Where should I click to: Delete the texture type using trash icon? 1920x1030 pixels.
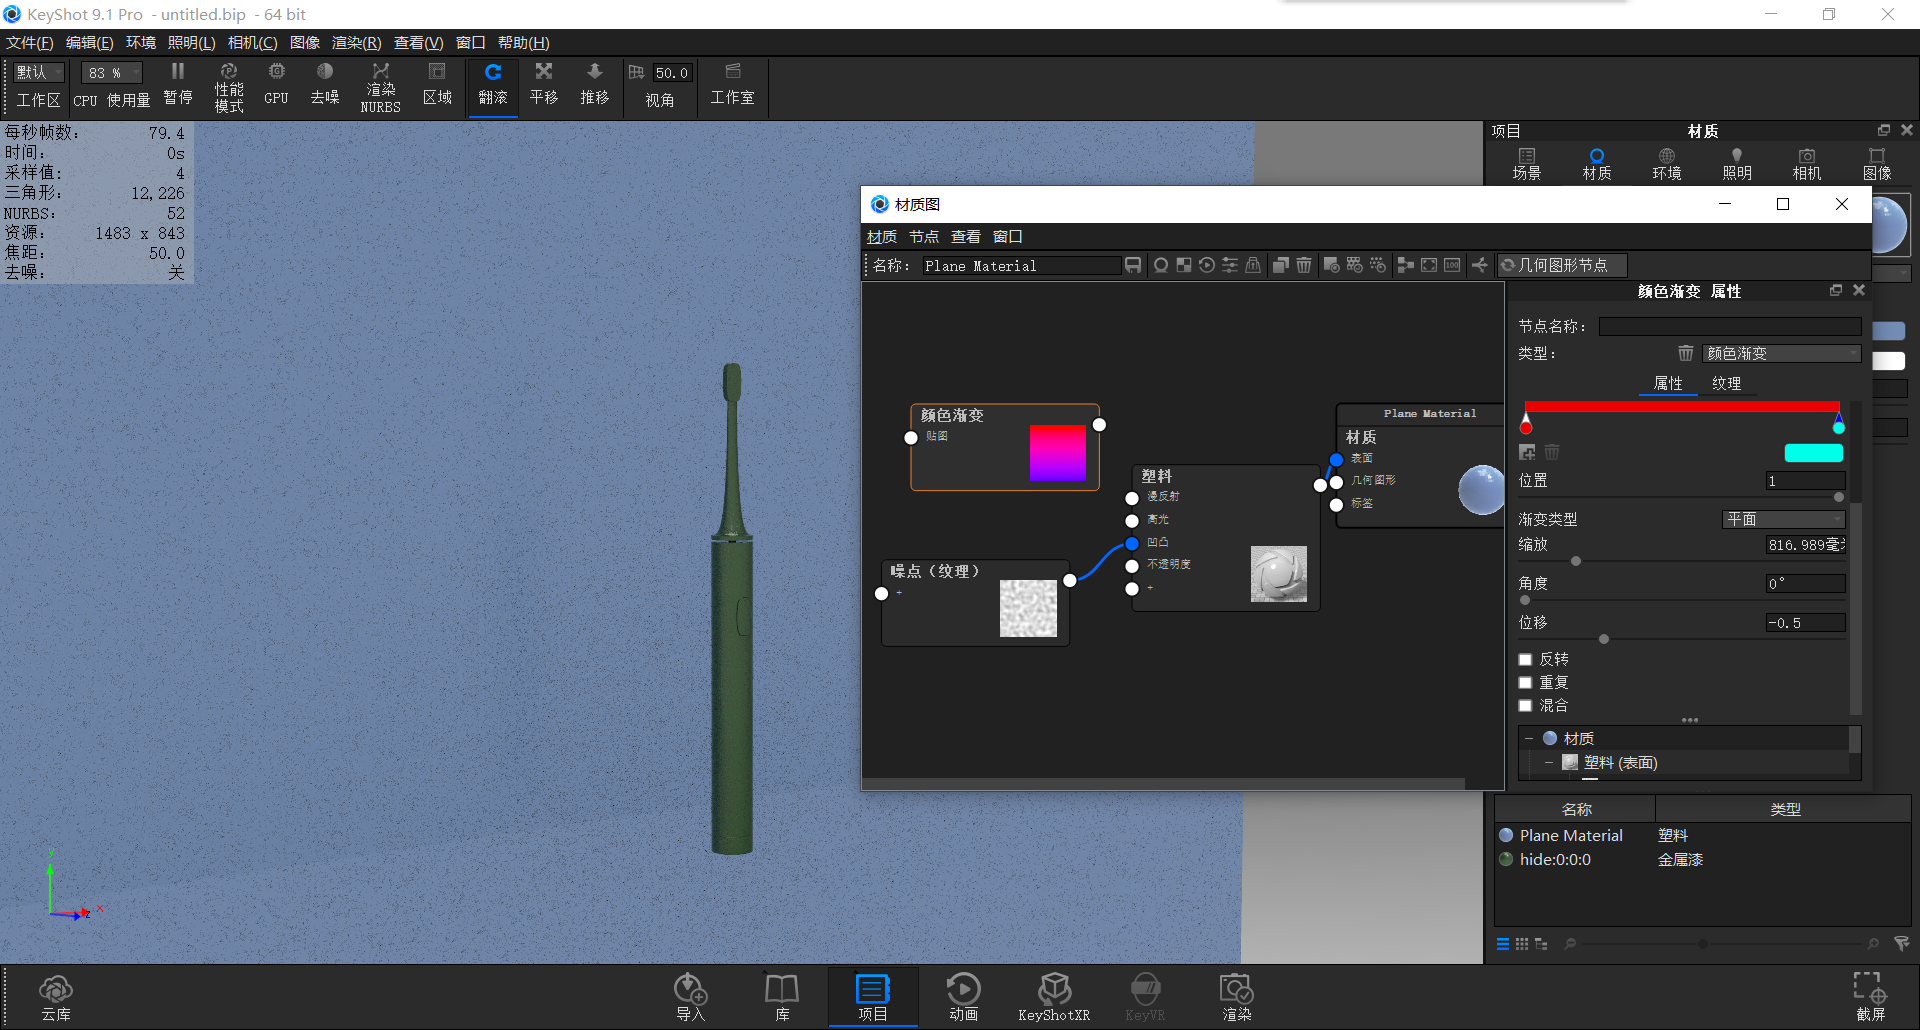click(x=1686, y=353)
